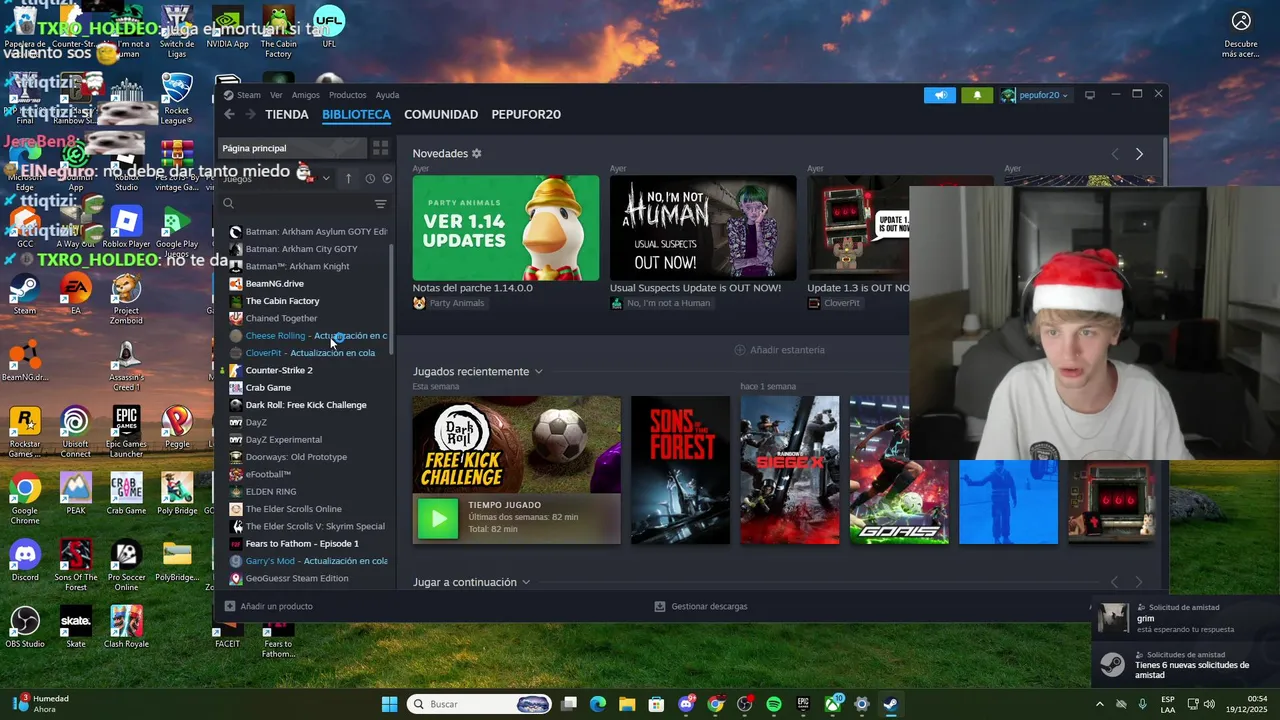Open the Steam menu in menu bar
The width and height of the screenshot is (1280, 720).
249,95
